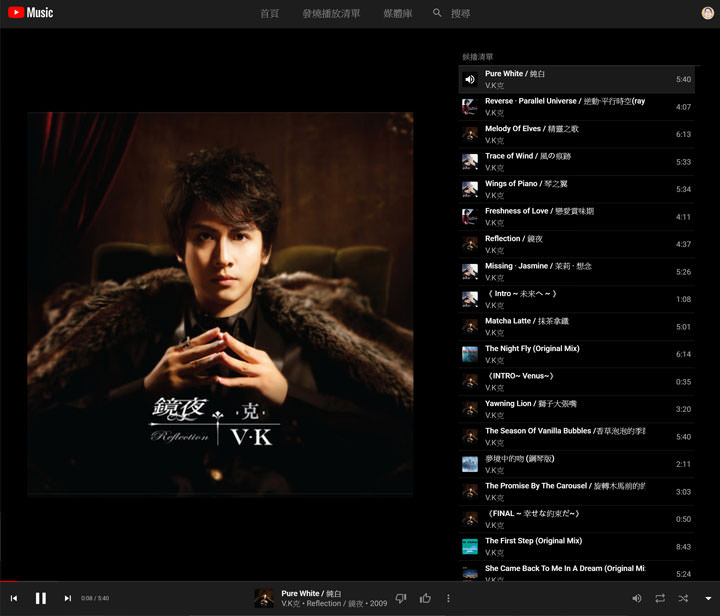Play She Came Back To Me In A Dream

576,572
